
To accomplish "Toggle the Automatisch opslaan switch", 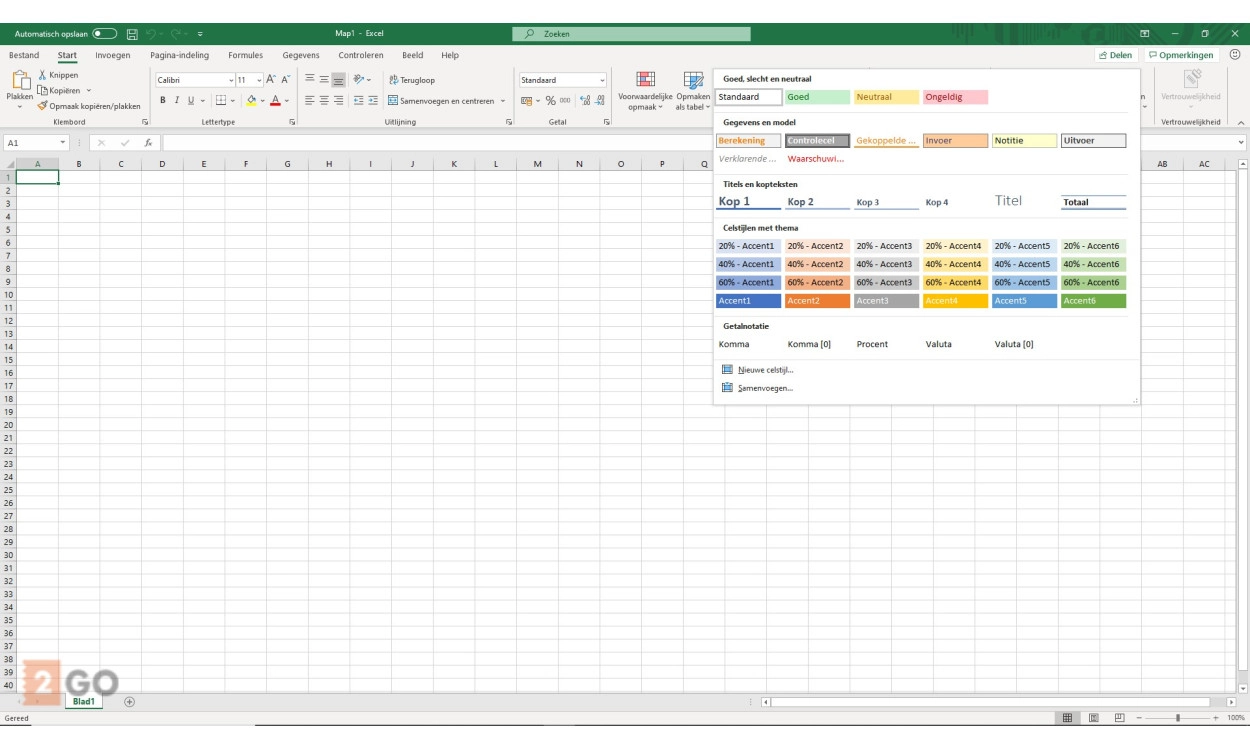I will 105,34.
